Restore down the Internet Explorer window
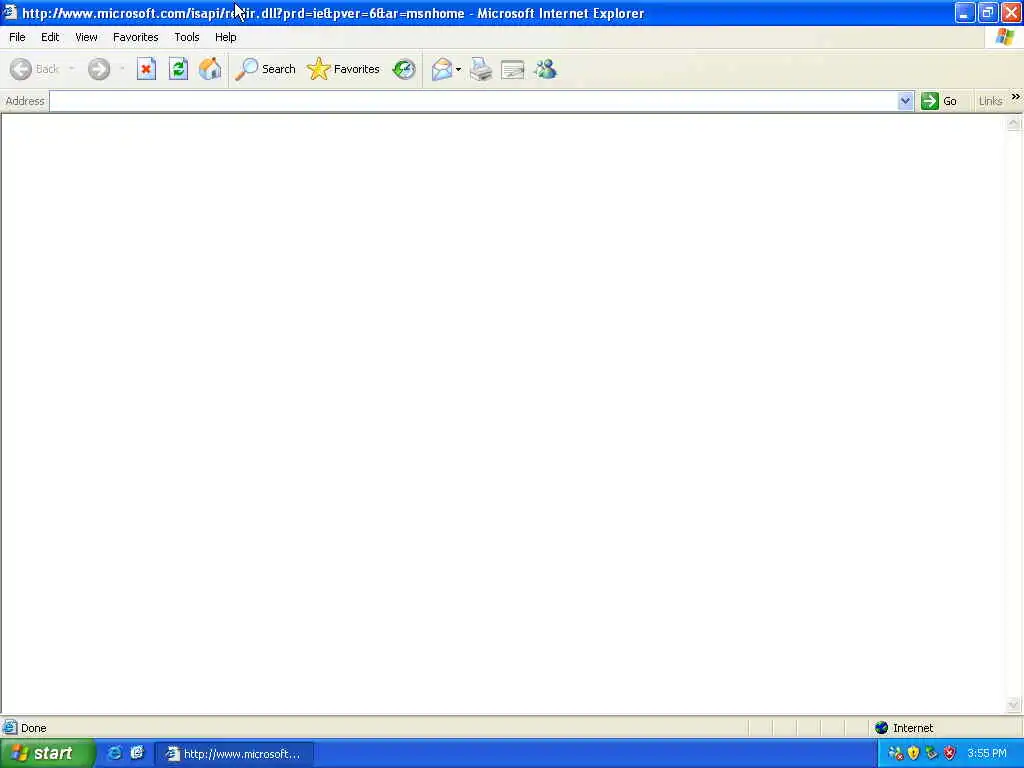 pos(987,12)
